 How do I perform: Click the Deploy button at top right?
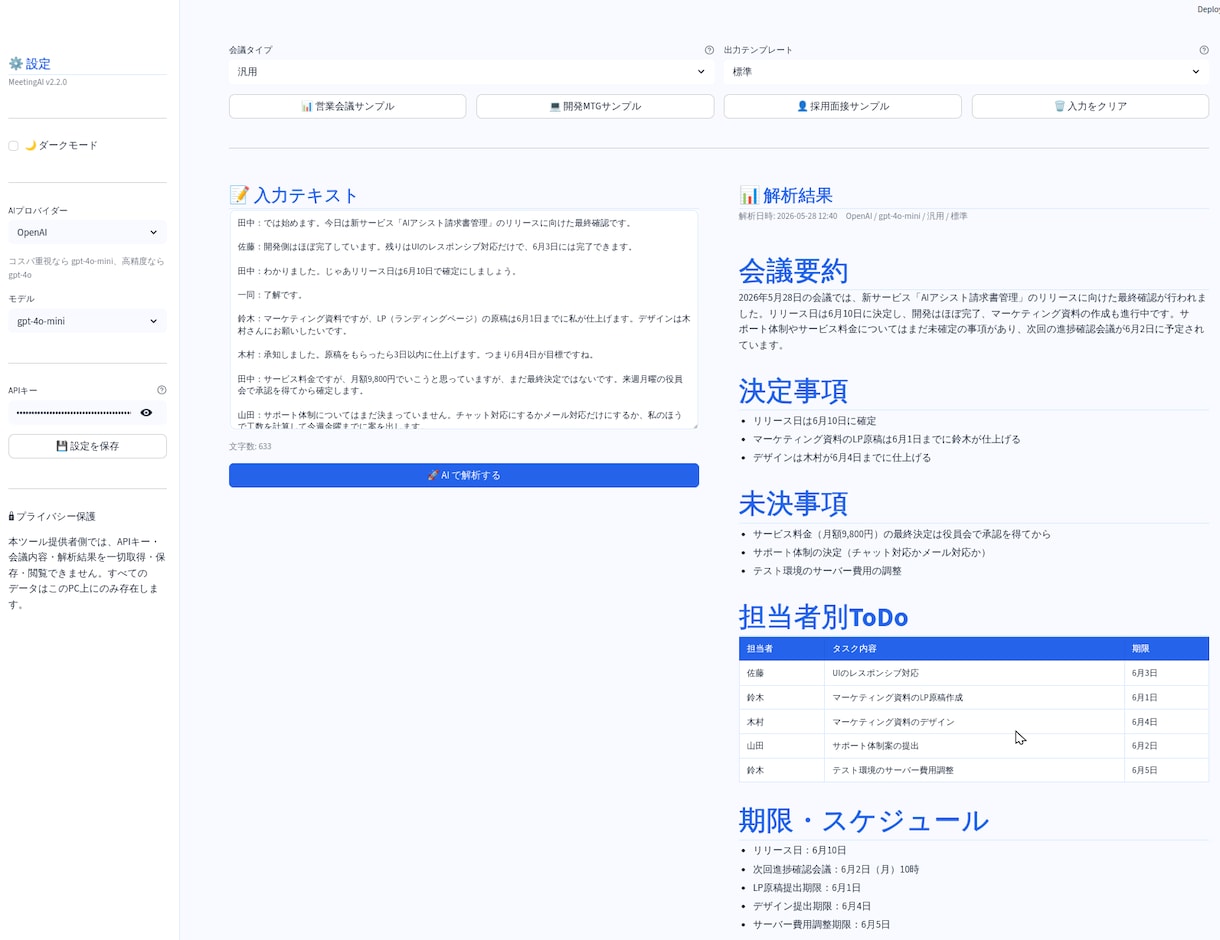coord(1208,9)
